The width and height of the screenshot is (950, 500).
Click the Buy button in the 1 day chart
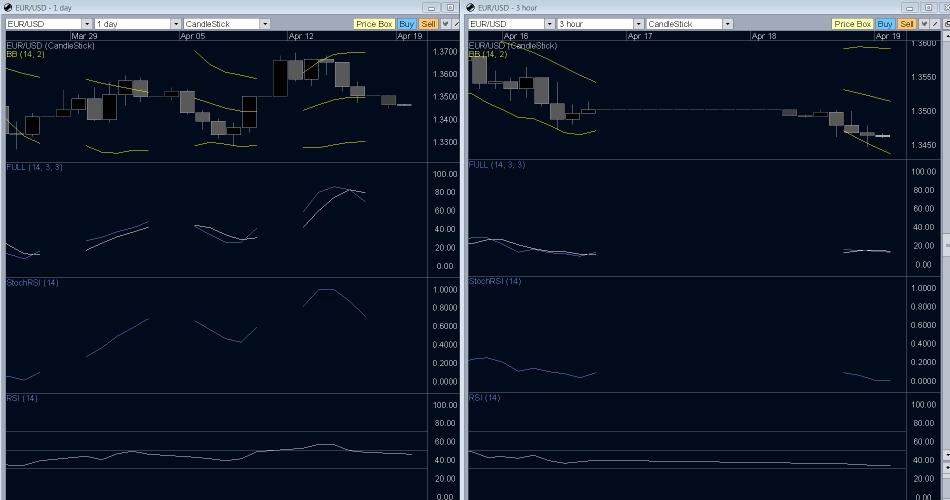[407, 24]
